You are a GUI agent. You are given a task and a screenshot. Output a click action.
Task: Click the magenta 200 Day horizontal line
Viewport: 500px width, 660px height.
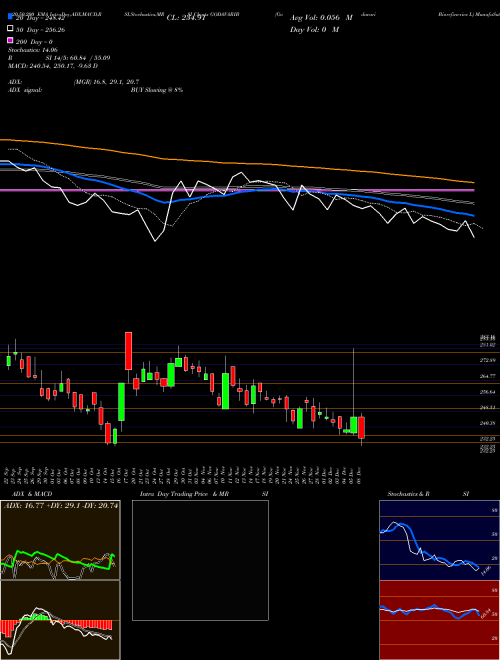(237, 190)
